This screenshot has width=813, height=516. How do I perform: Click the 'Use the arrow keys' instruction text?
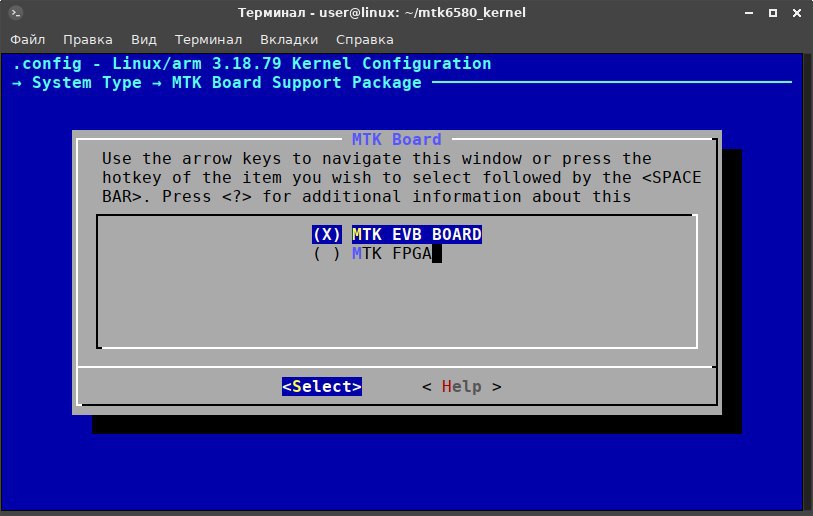tap(401, 177)
